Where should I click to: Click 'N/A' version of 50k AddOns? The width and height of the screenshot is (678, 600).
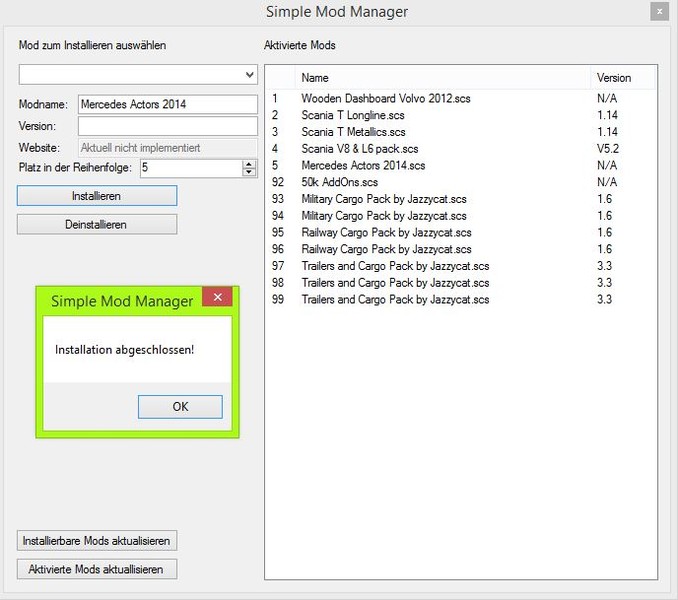click(607, 182)
